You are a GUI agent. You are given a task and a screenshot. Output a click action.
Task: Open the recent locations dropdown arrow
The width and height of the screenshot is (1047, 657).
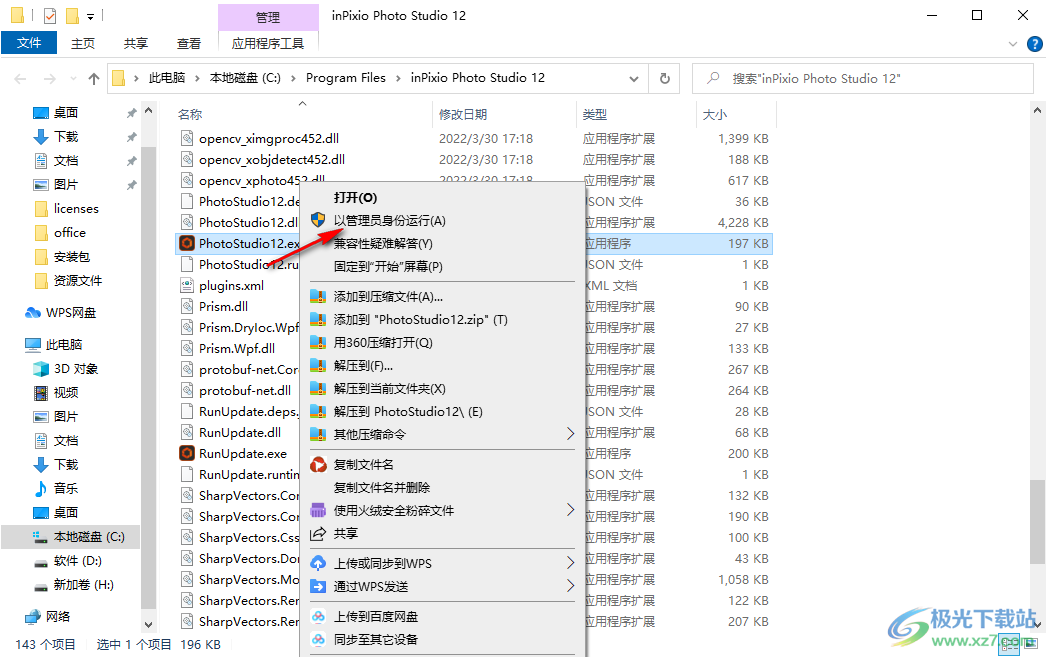[x=73, y=79]
